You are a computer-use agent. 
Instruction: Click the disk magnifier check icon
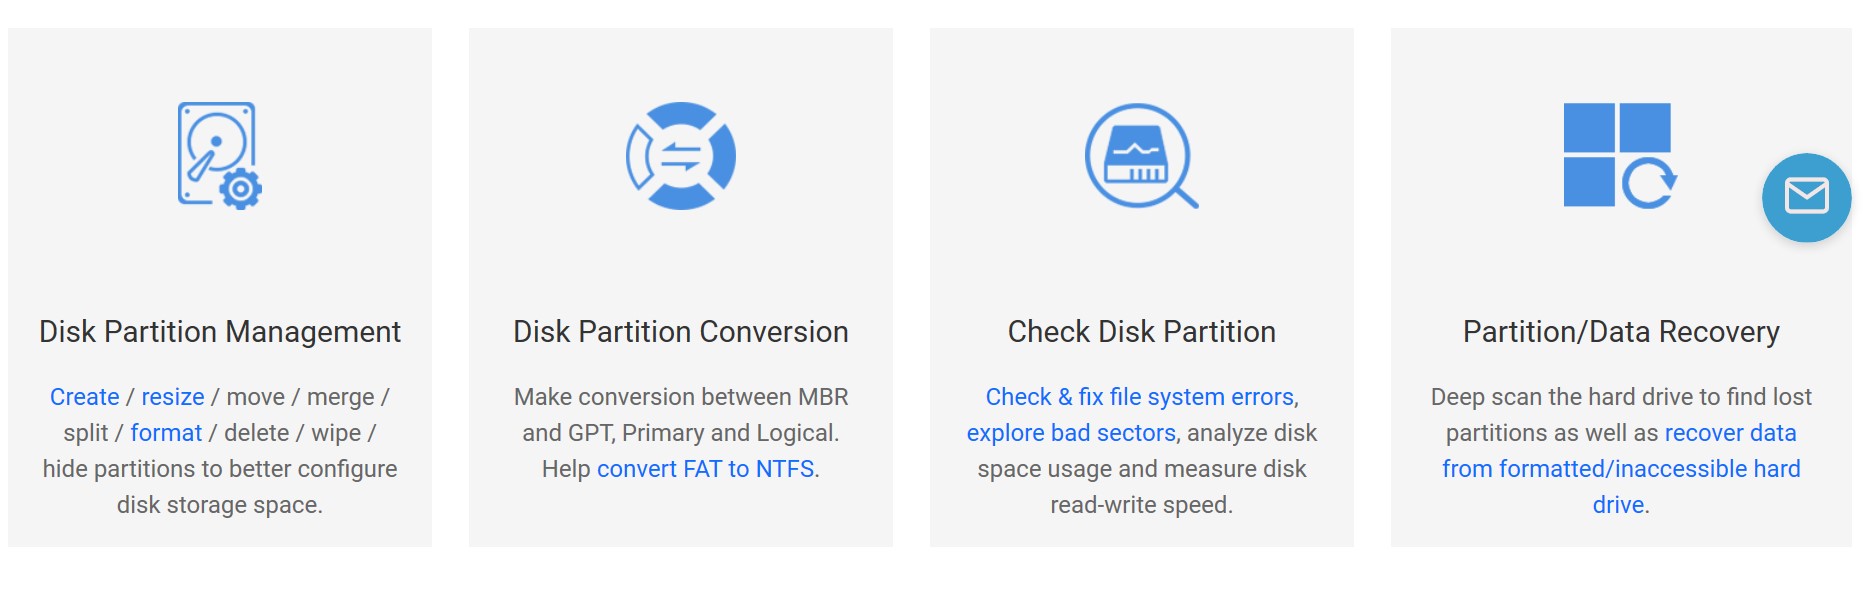[1141, 155]
